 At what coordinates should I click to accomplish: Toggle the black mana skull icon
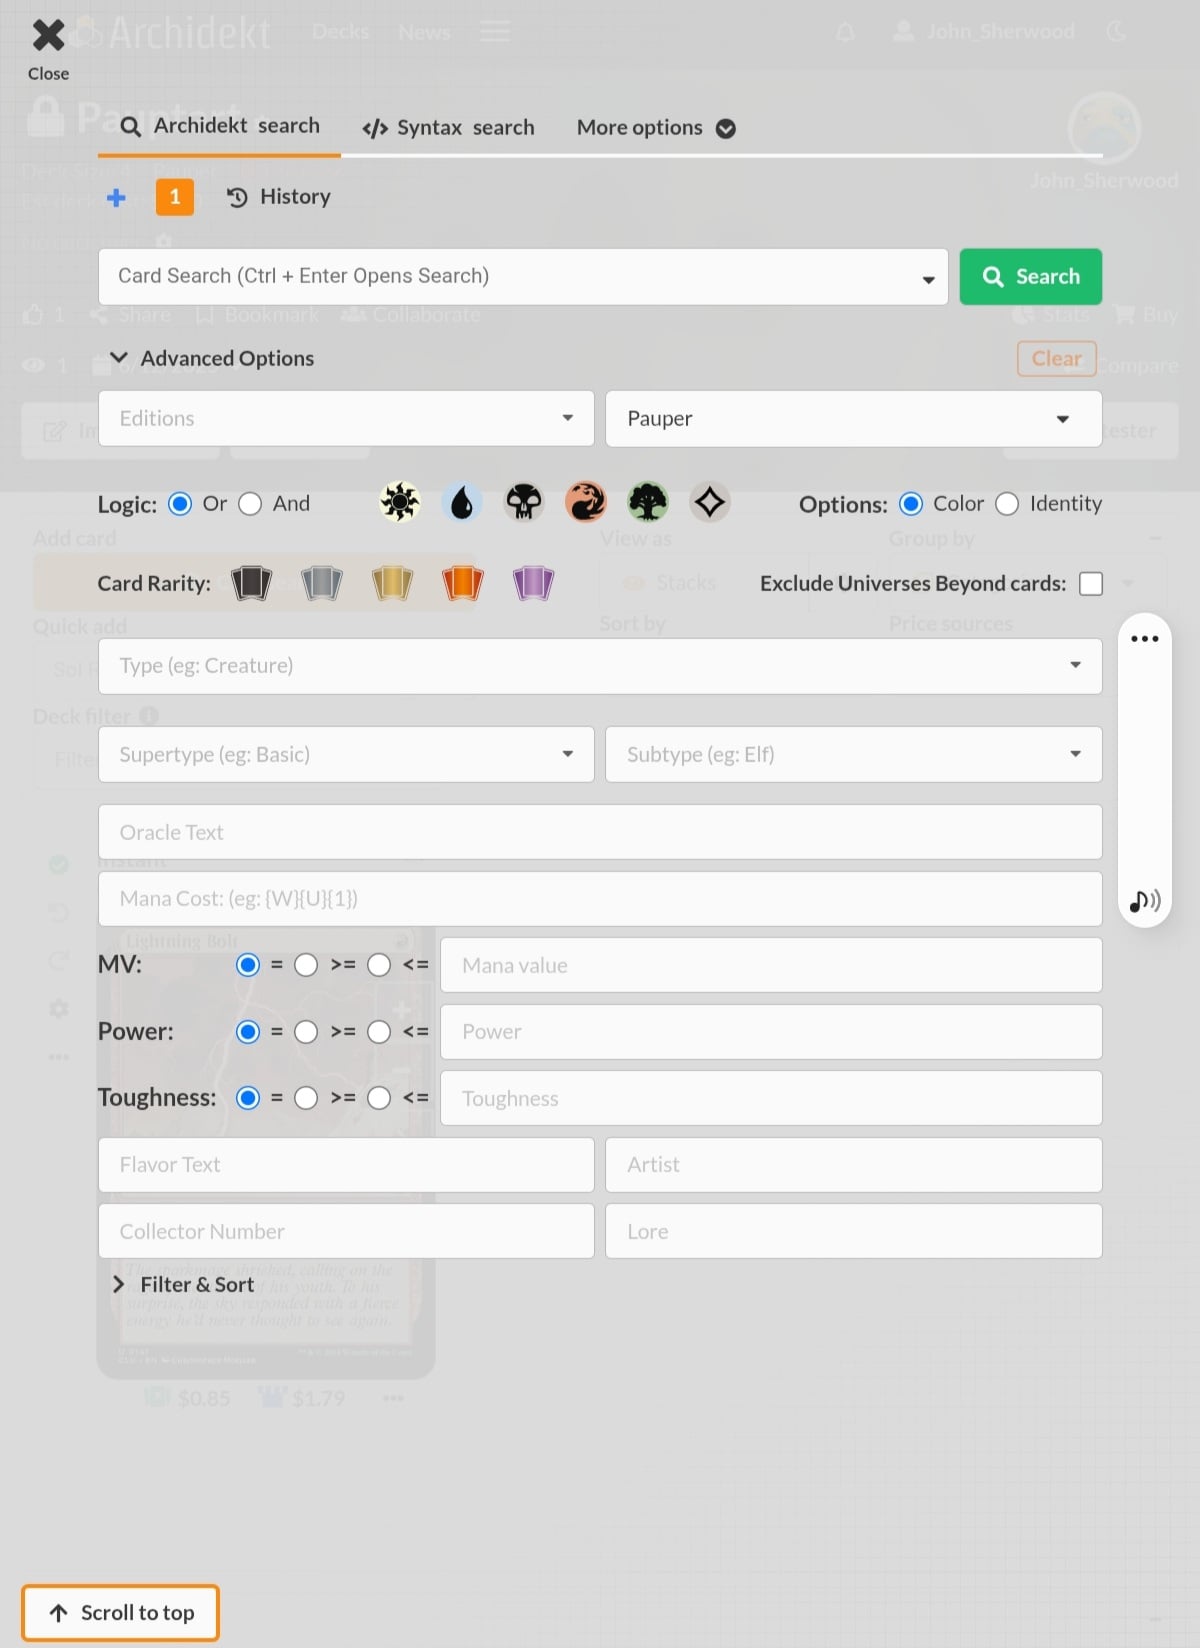(524, 502)
